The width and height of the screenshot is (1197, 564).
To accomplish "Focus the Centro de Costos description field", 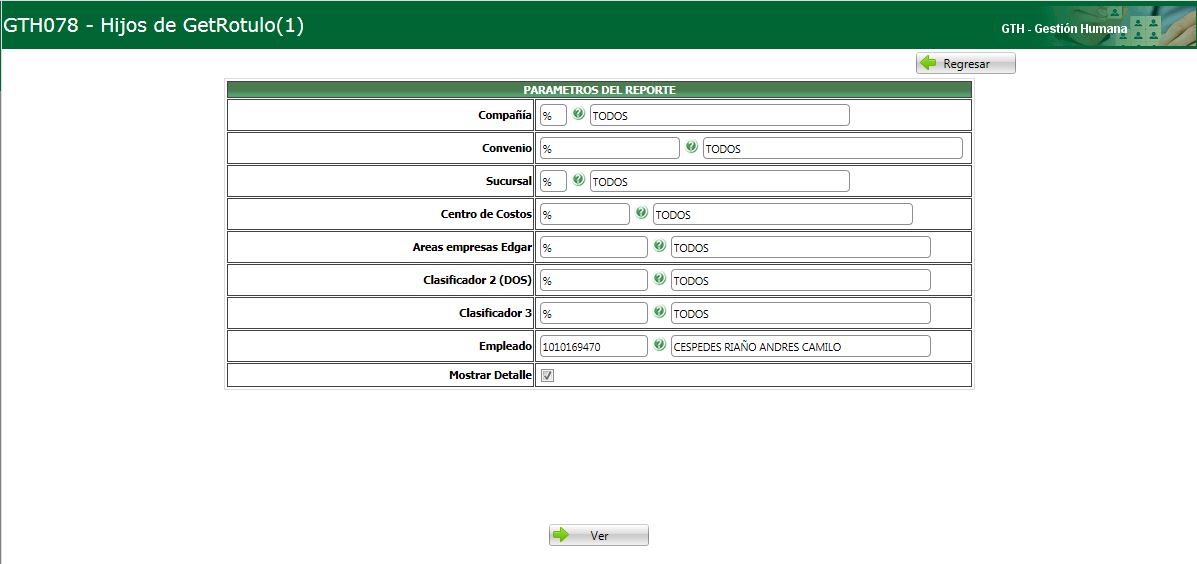I will point(782,214).
